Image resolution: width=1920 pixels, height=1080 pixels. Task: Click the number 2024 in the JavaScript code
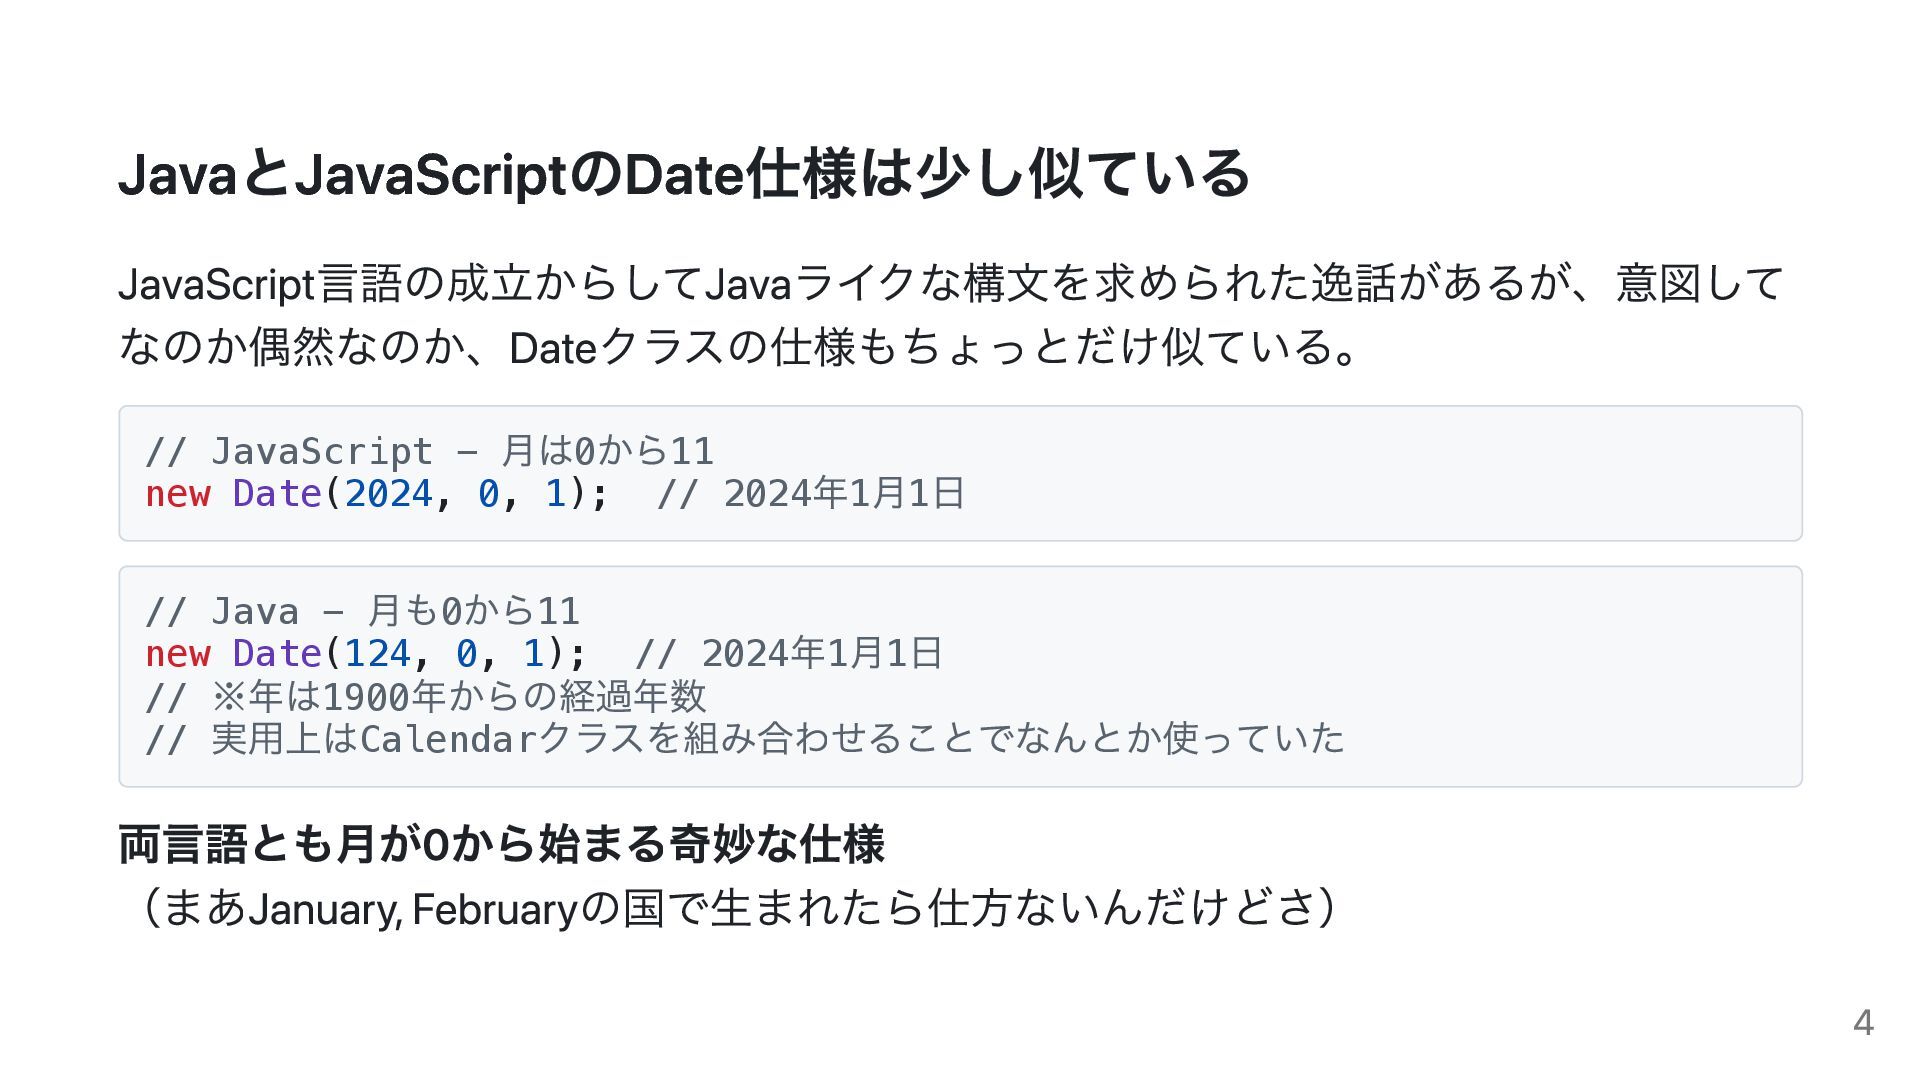point(389,494)
